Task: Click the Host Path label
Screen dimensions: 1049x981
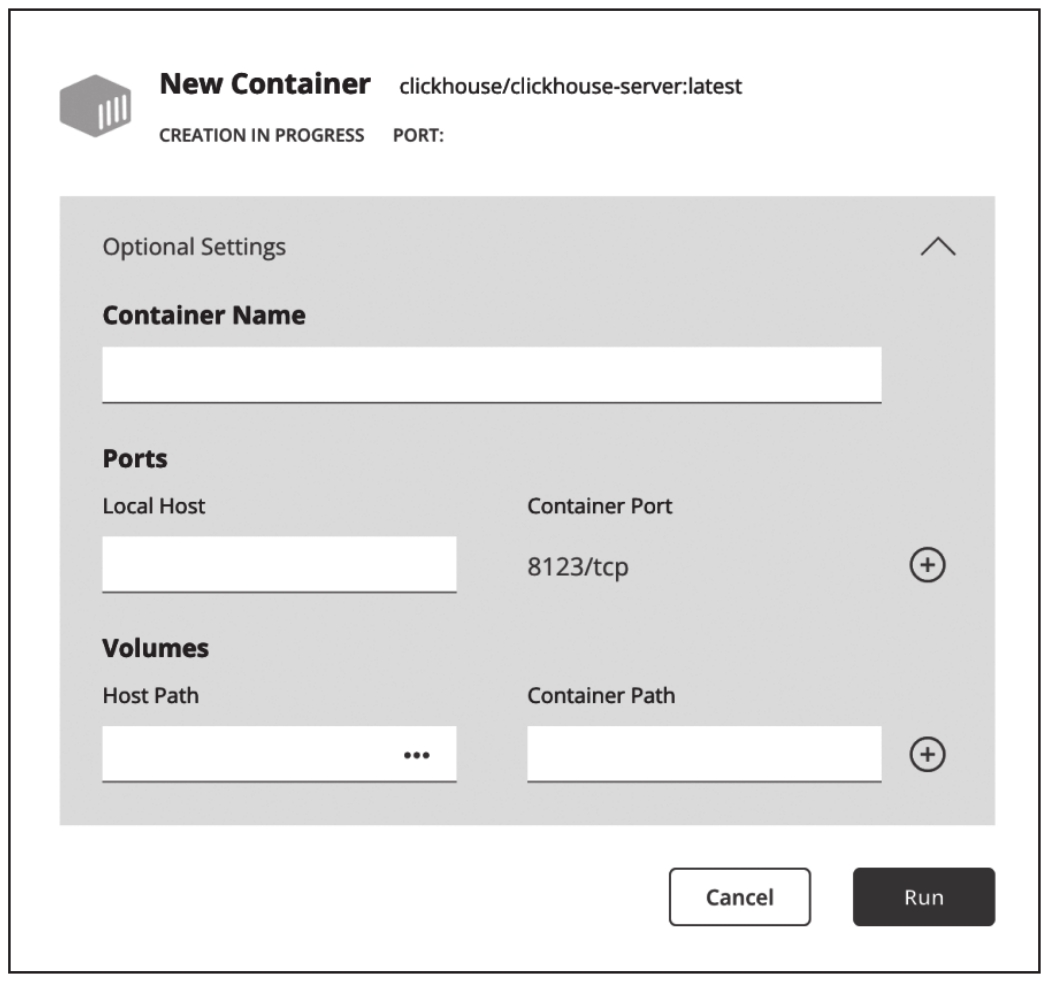Action: pyautogui.click(x=151, y=695)
